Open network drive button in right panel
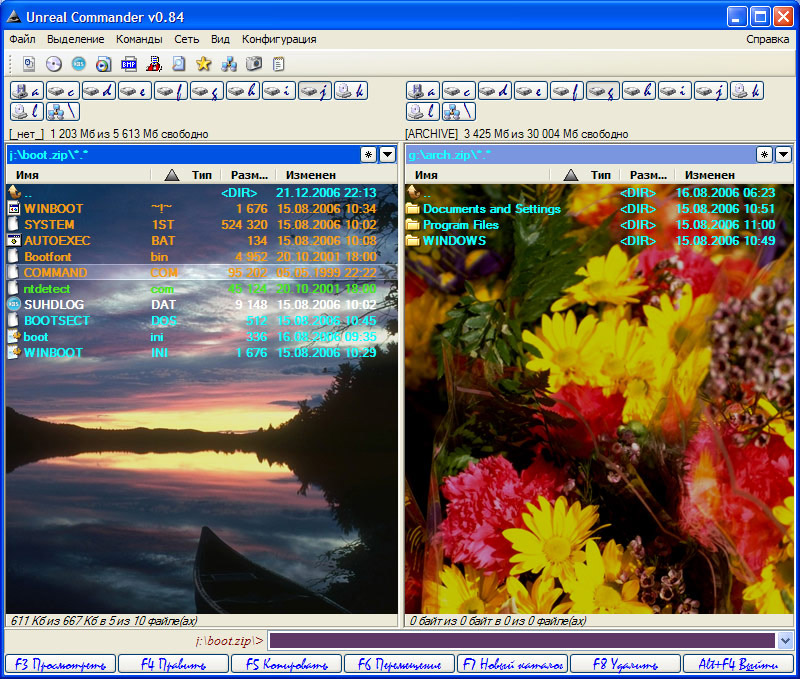Image resolution: width=800 pixels, height=679 pixels. [459, 111]
